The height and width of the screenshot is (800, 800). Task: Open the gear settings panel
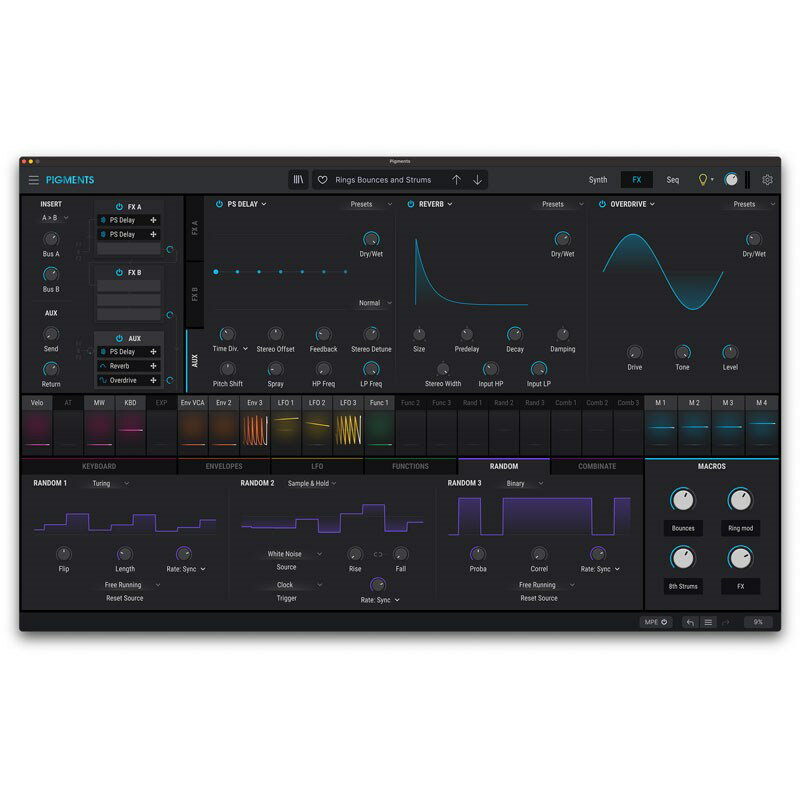pyautogui.click(x=767, y=180)
